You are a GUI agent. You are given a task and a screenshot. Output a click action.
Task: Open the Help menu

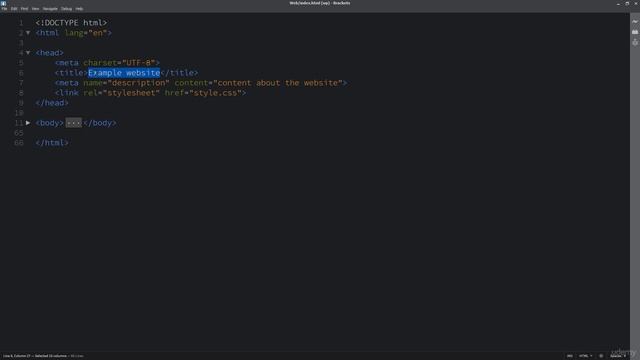[x=79, y=9]
